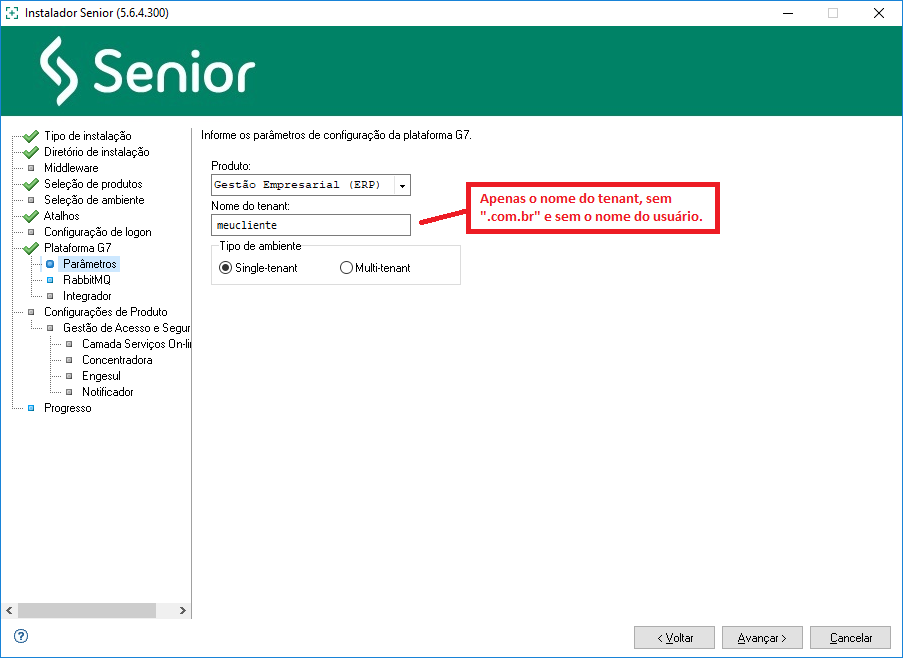Select the Integrador tree item
903x658 pixels.
pyautogui.click(x=87, y=296)
